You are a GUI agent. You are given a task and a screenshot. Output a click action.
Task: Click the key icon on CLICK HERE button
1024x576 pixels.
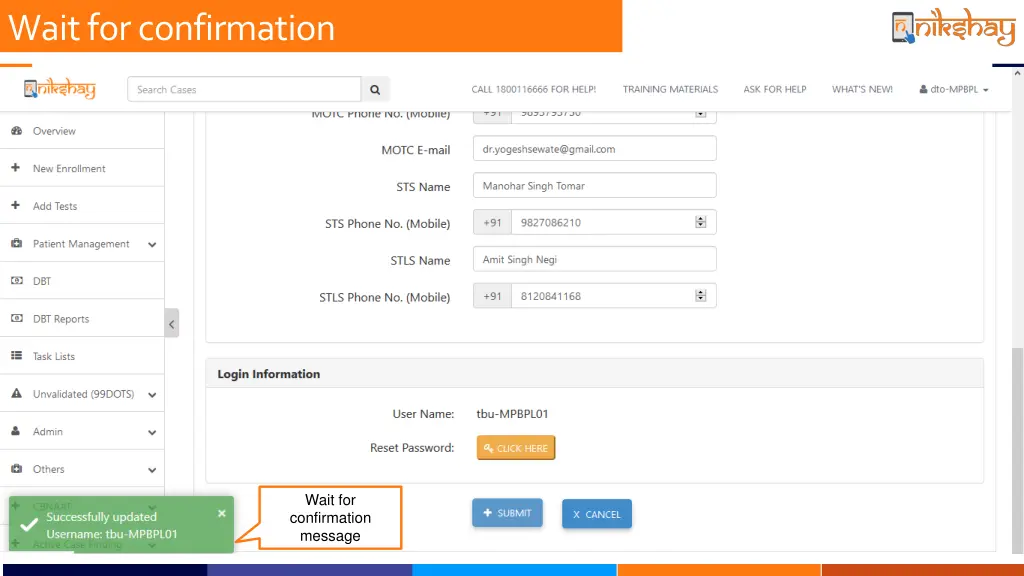pos(488,448)
